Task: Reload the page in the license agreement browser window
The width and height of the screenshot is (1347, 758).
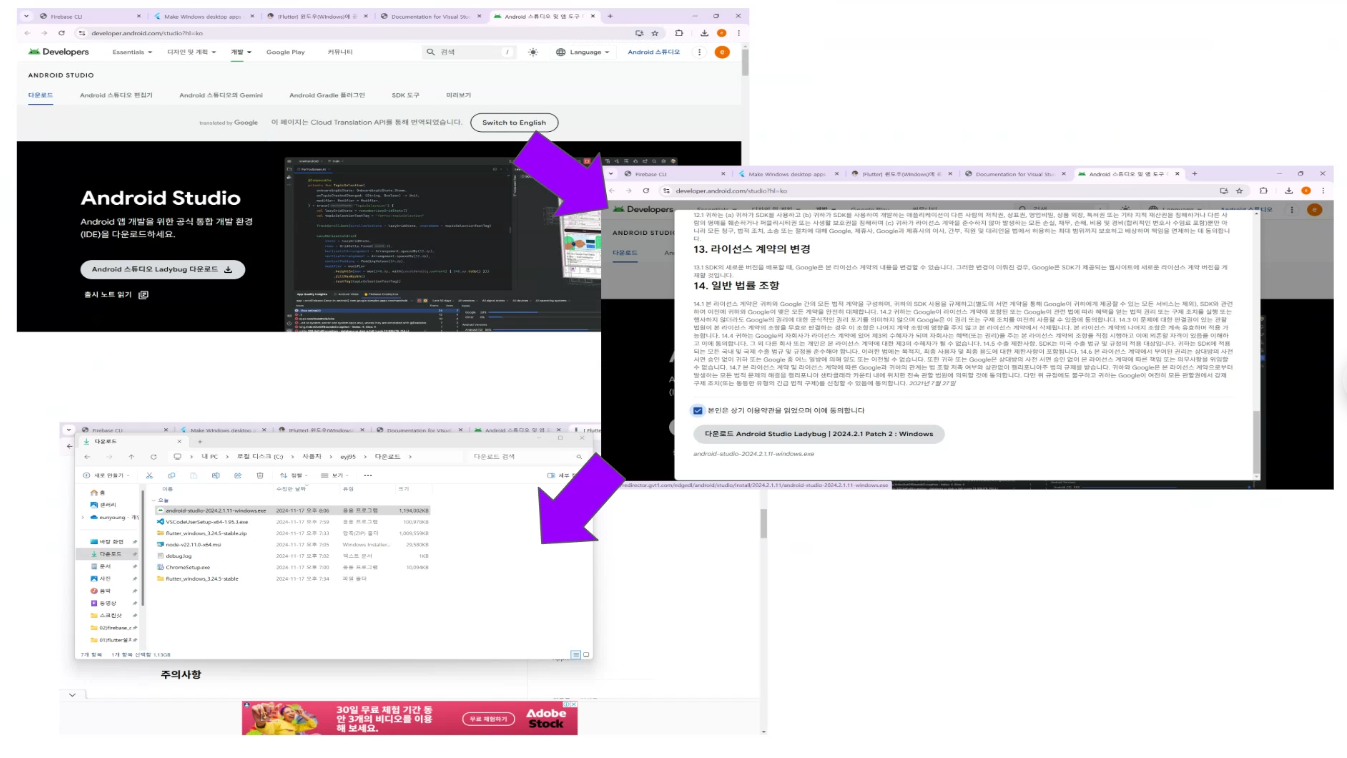Action: click(647, 190)
